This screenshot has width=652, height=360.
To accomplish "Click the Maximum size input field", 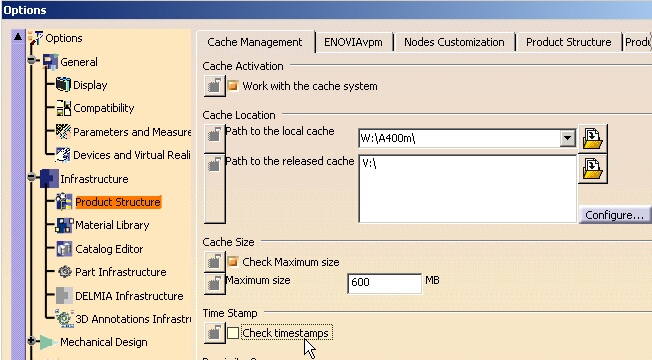I will (385, 283).
